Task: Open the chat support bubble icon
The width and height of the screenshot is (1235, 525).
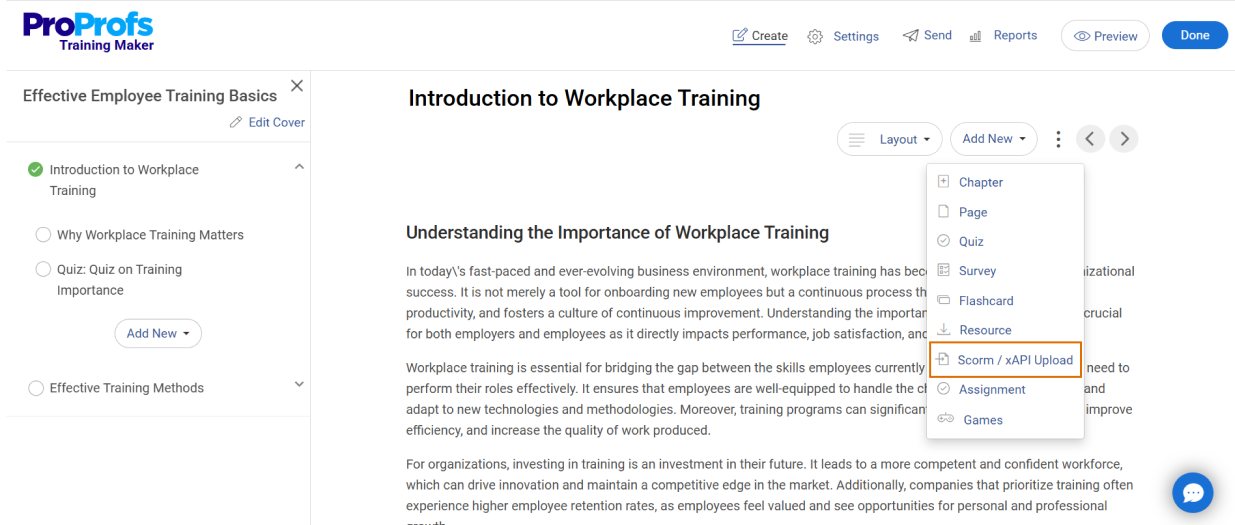Action: 1192,493
